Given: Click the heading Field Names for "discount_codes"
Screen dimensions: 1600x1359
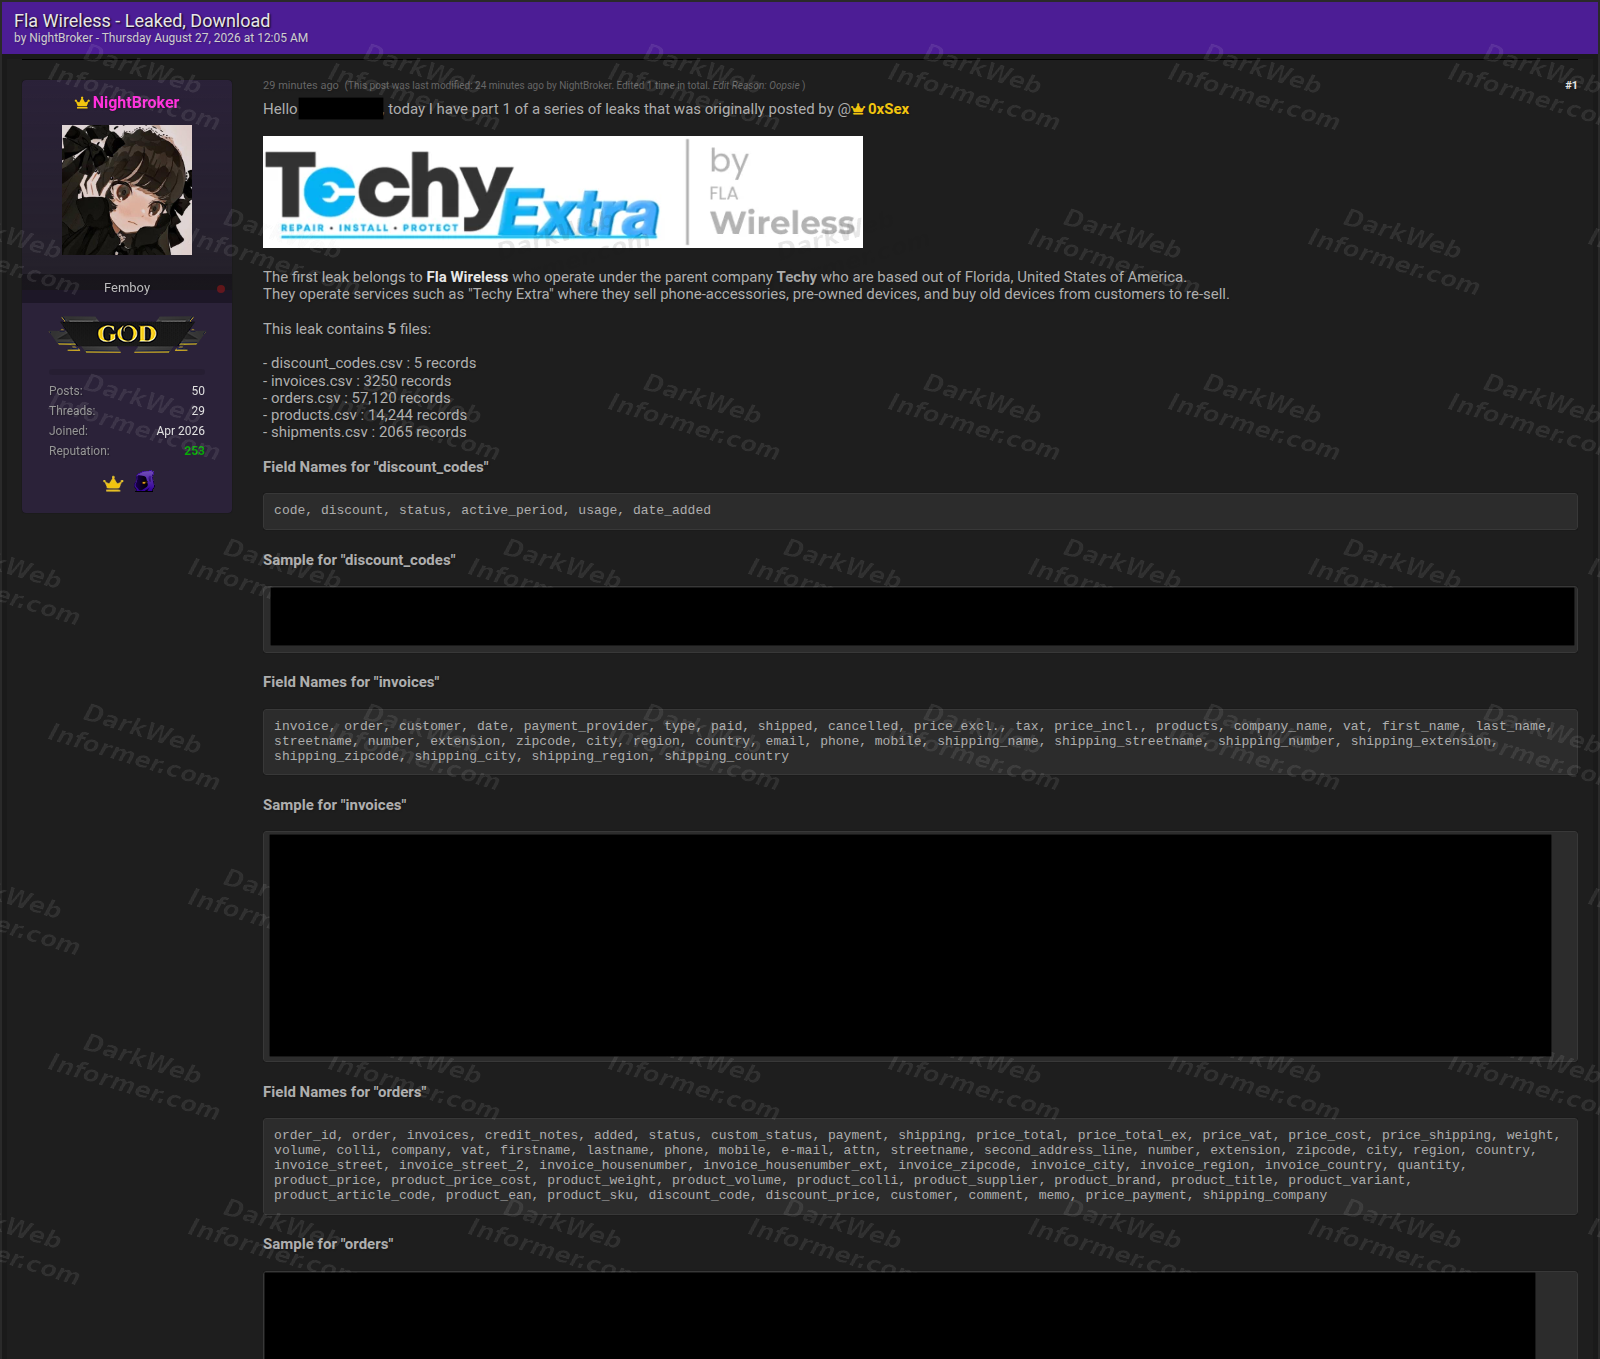Looking at the screenshot, I should pos(376,467).
